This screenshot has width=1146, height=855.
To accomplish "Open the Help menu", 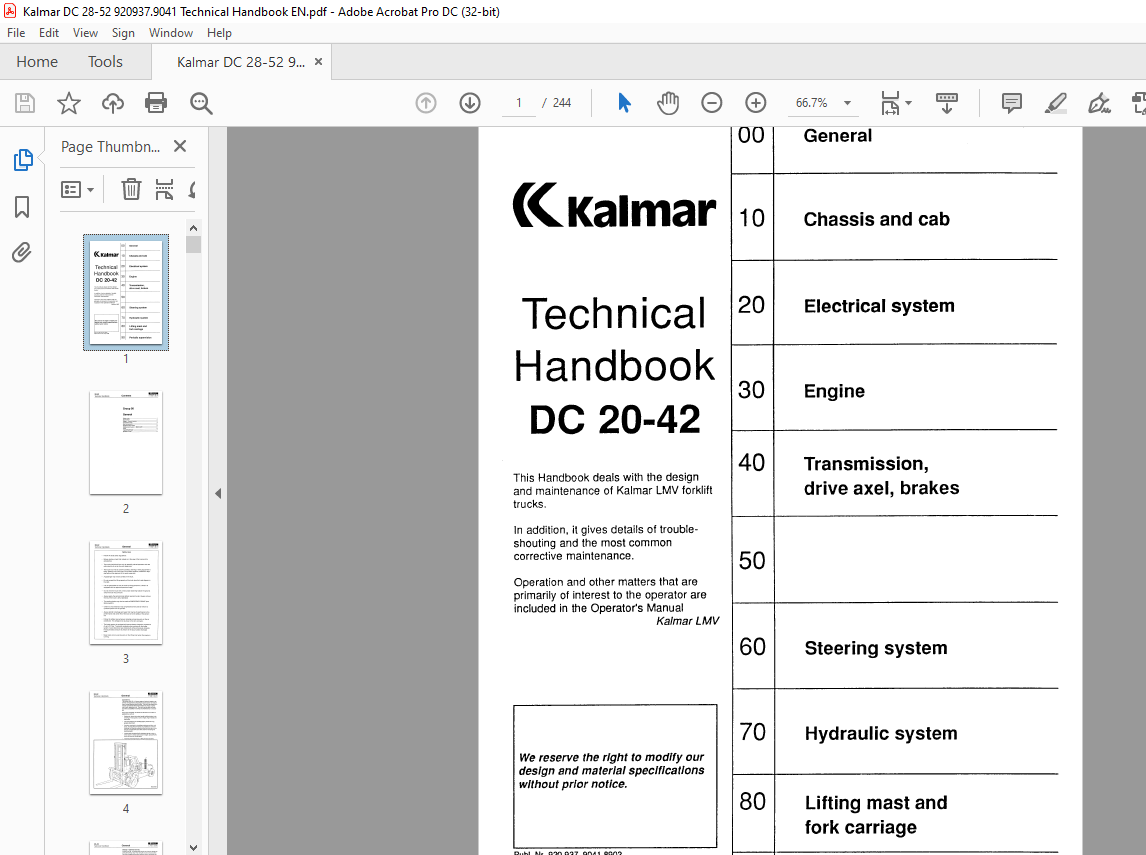I will 219,33.
